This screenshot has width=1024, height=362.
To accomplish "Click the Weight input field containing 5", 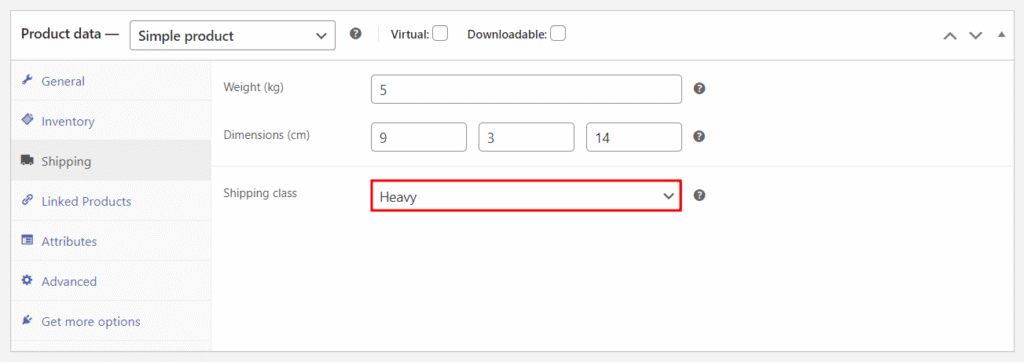I will (x=526, y=89).
